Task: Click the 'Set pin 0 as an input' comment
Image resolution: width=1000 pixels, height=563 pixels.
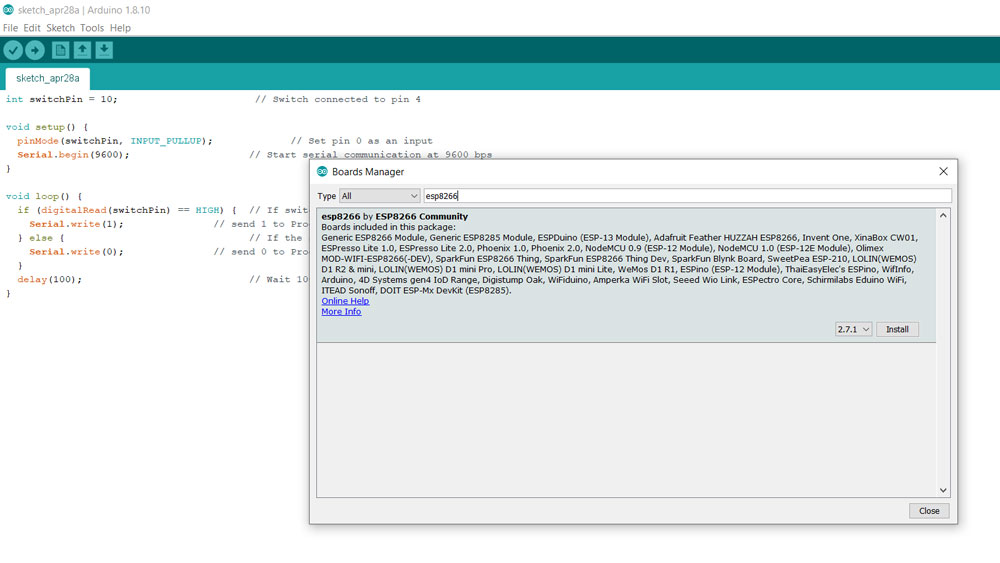Action: [362, 141]
